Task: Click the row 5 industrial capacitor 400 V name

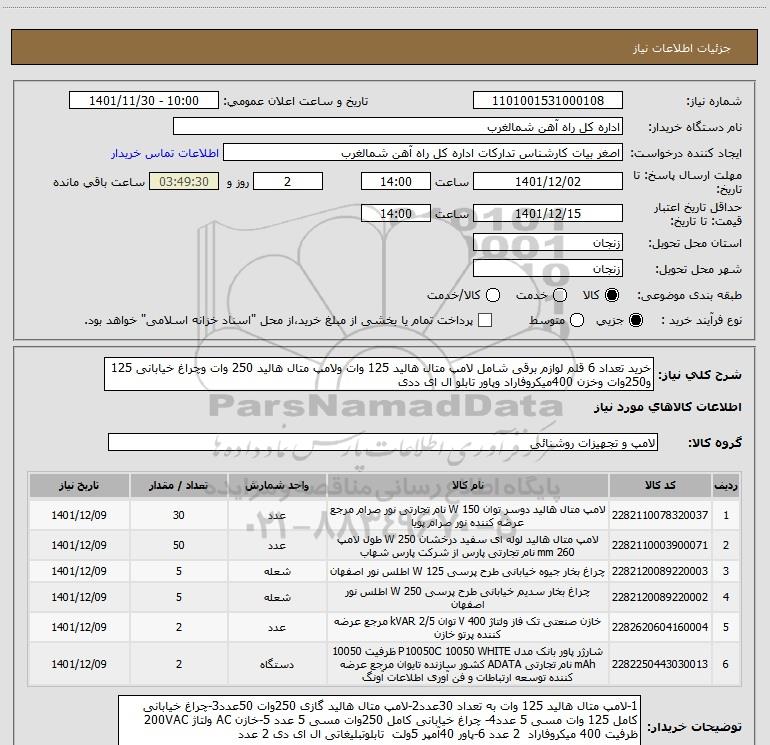Action: point(468,628)
